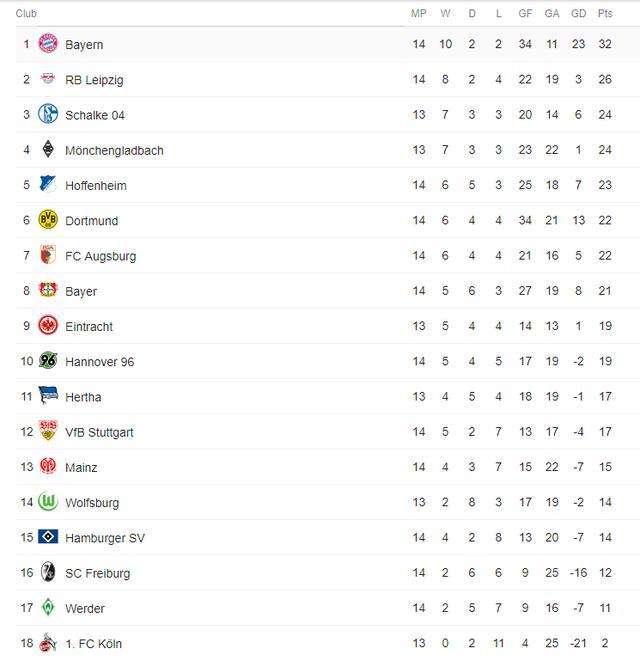The image size is (640, 667).
Task: Click the MP column header
Action: click(418, 14)
